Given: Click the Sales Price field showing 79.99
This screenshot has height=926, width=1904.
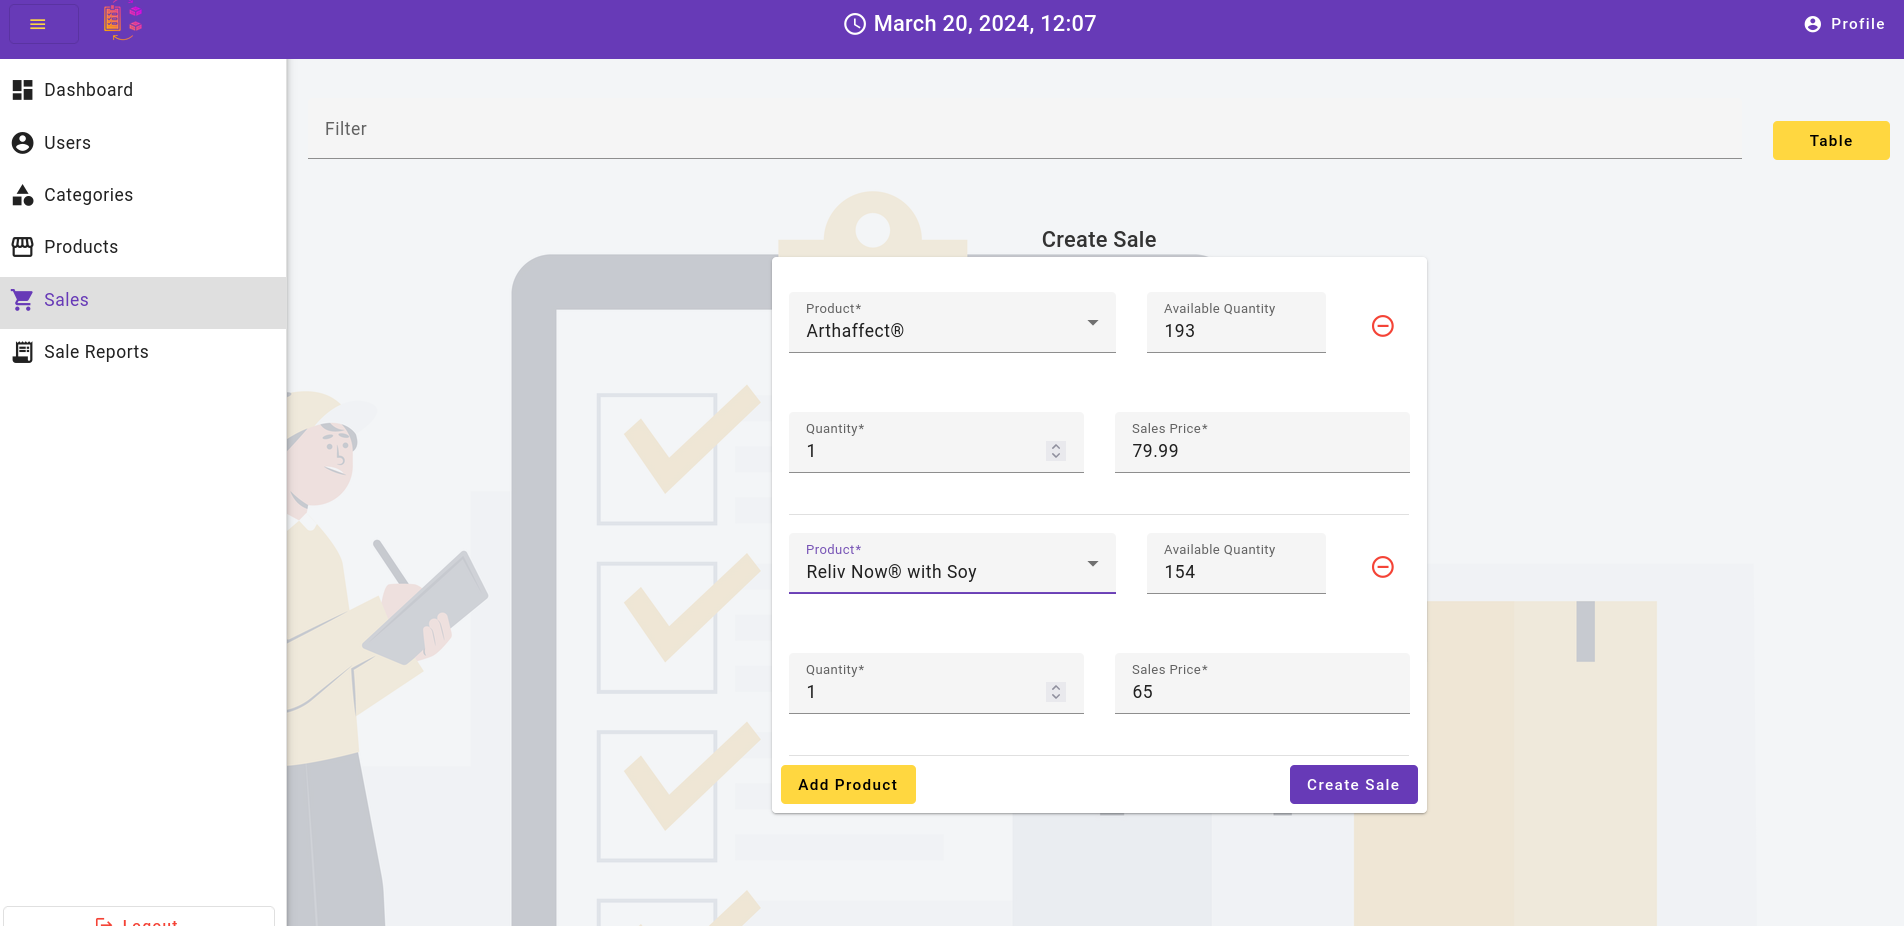Looking at the screenshot, I should tap(1262, 442).
